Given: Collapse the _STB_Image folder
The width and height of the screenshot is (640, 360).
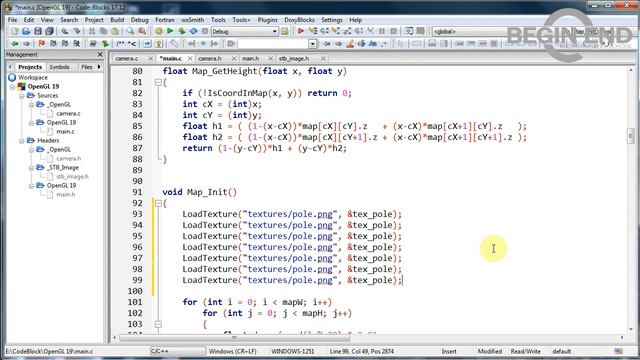Looking at the screenshot, I should [31, 167].
